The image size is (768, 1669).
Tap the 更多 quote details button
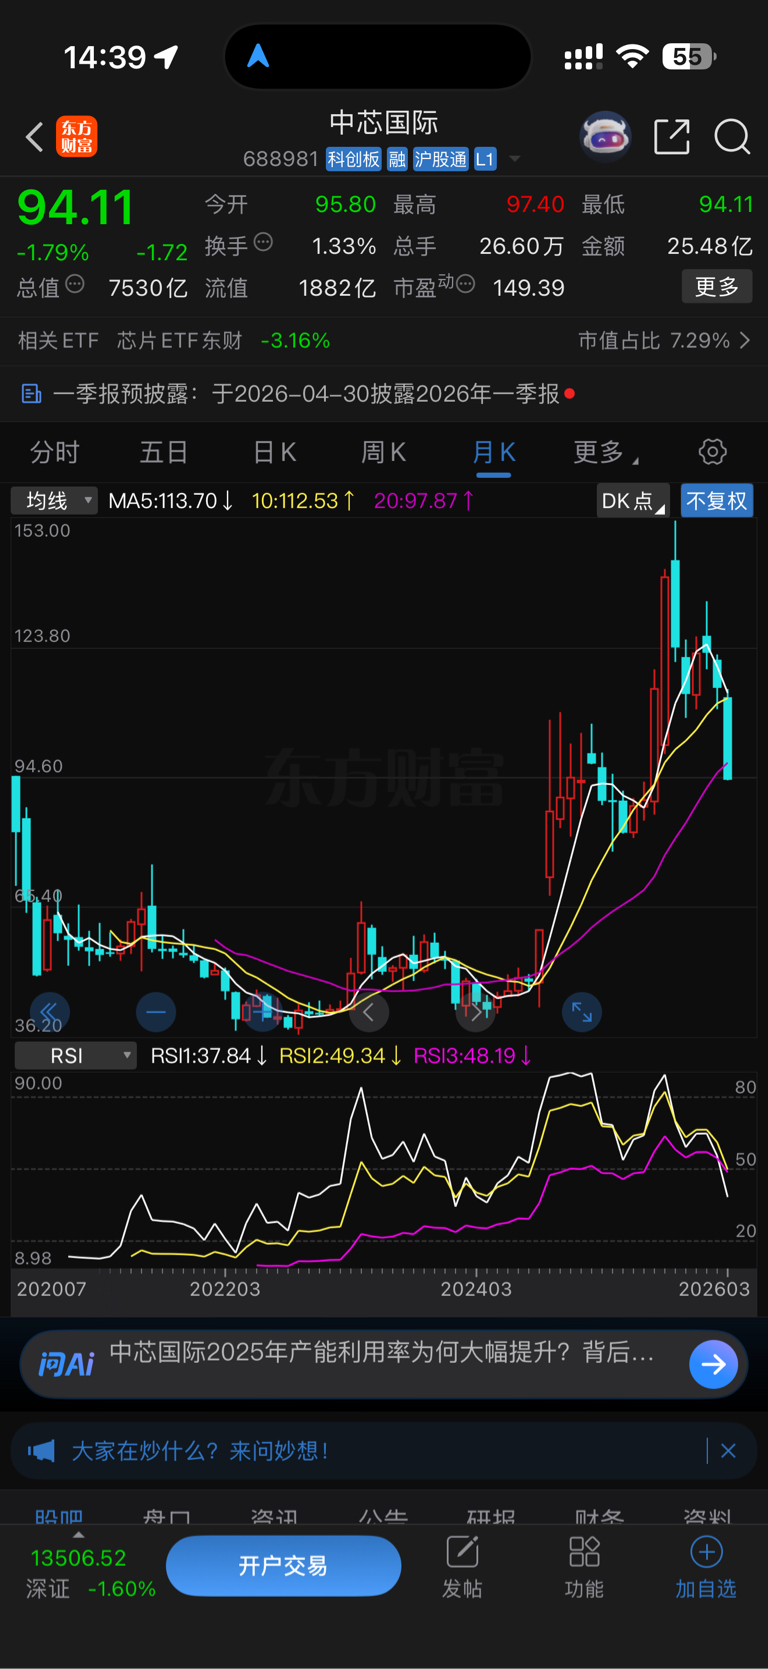[x=717, y=287]
